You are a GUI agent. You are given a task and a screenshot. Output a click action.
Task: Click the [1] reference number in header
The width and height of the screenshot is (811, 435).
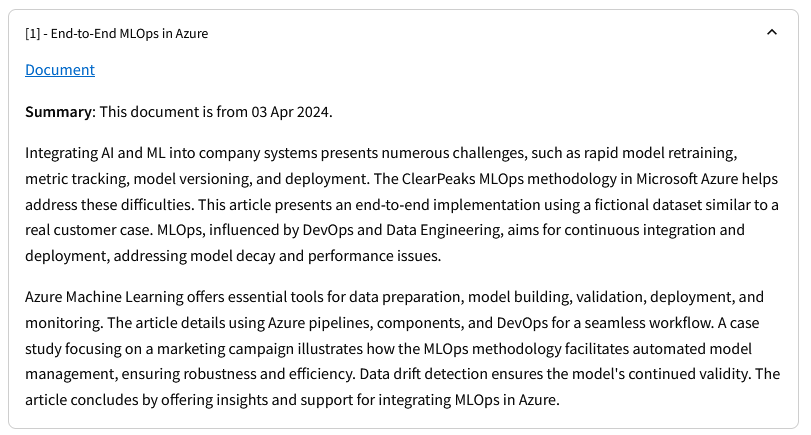click(33, 34)
